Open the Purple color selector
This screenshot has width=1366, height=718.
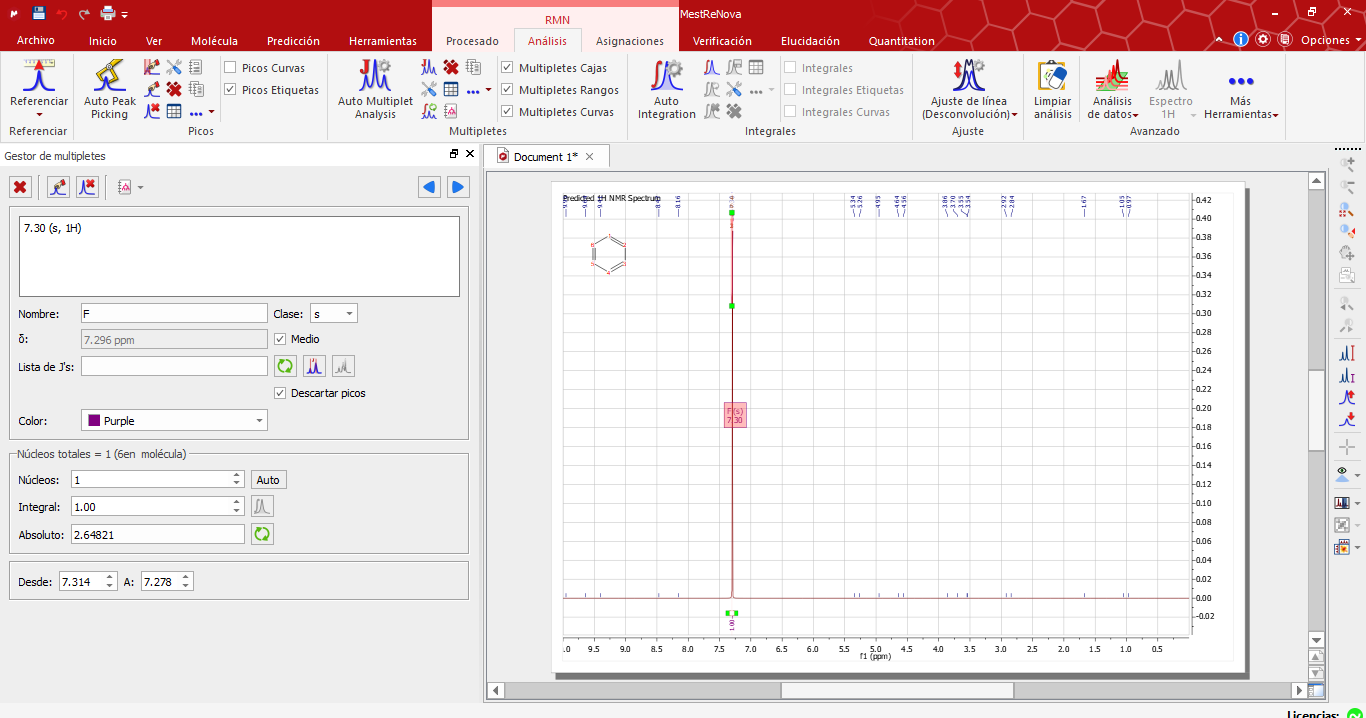pyautogui.click(x=175, y=421)
